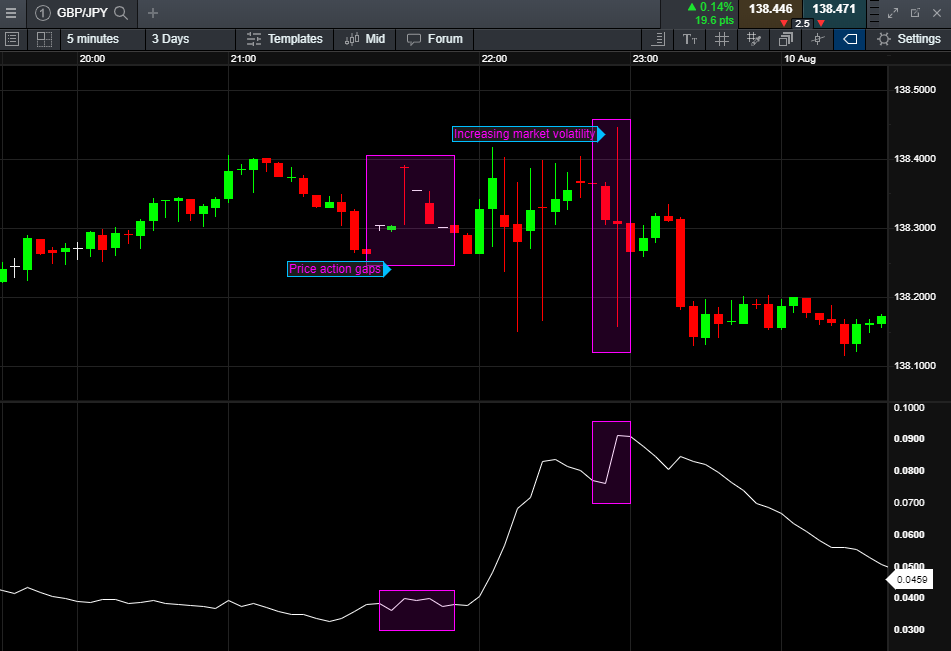The width and height of the screenshot is (951, 651).
Task: Click the 0.0900 indicator axis label
Action: click(909, 439)
